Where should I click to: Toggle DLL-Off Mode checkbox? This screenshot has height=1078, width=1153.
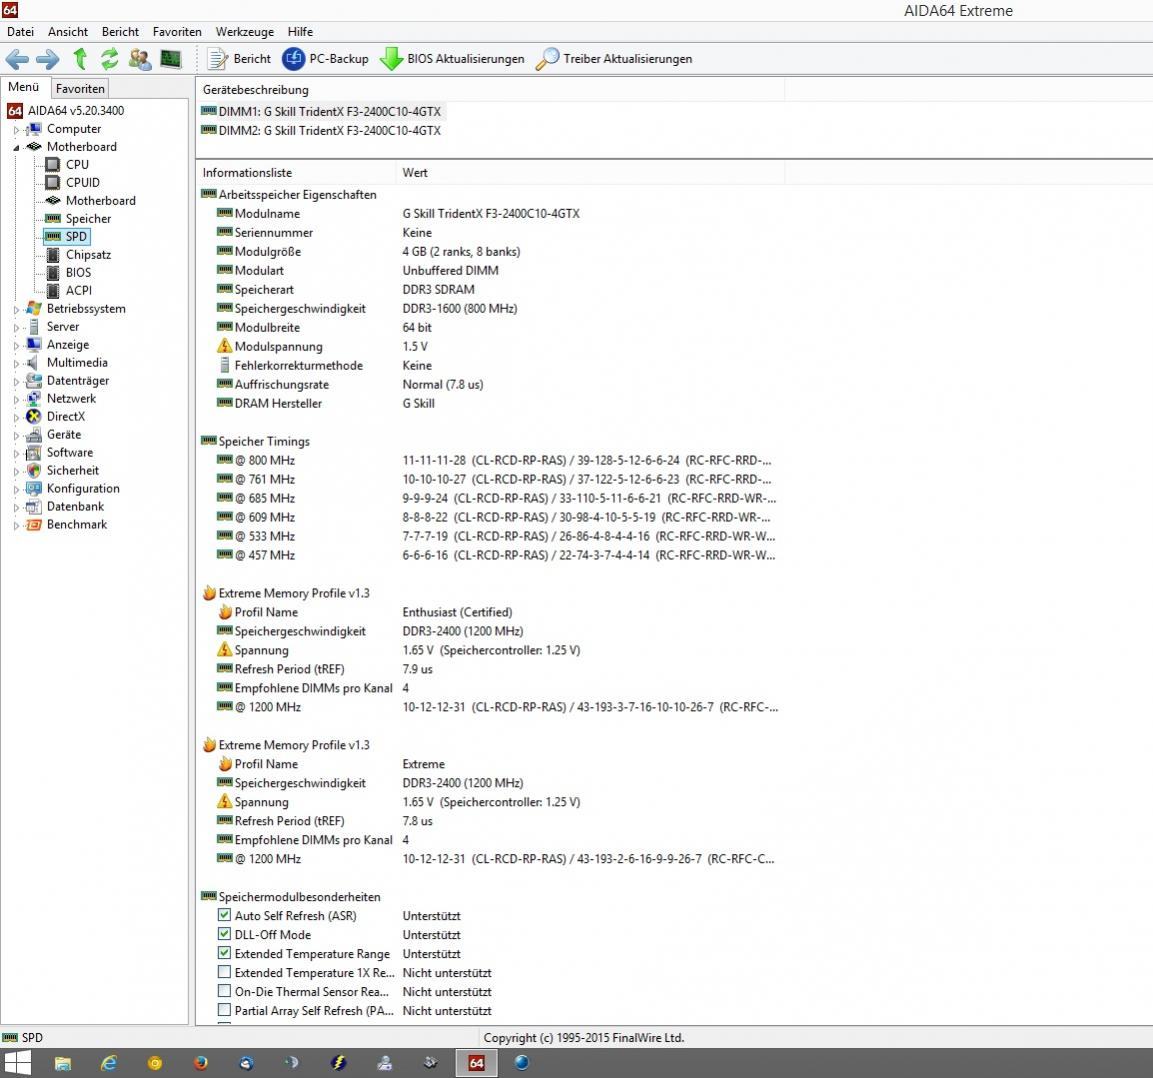pos(224,934)
